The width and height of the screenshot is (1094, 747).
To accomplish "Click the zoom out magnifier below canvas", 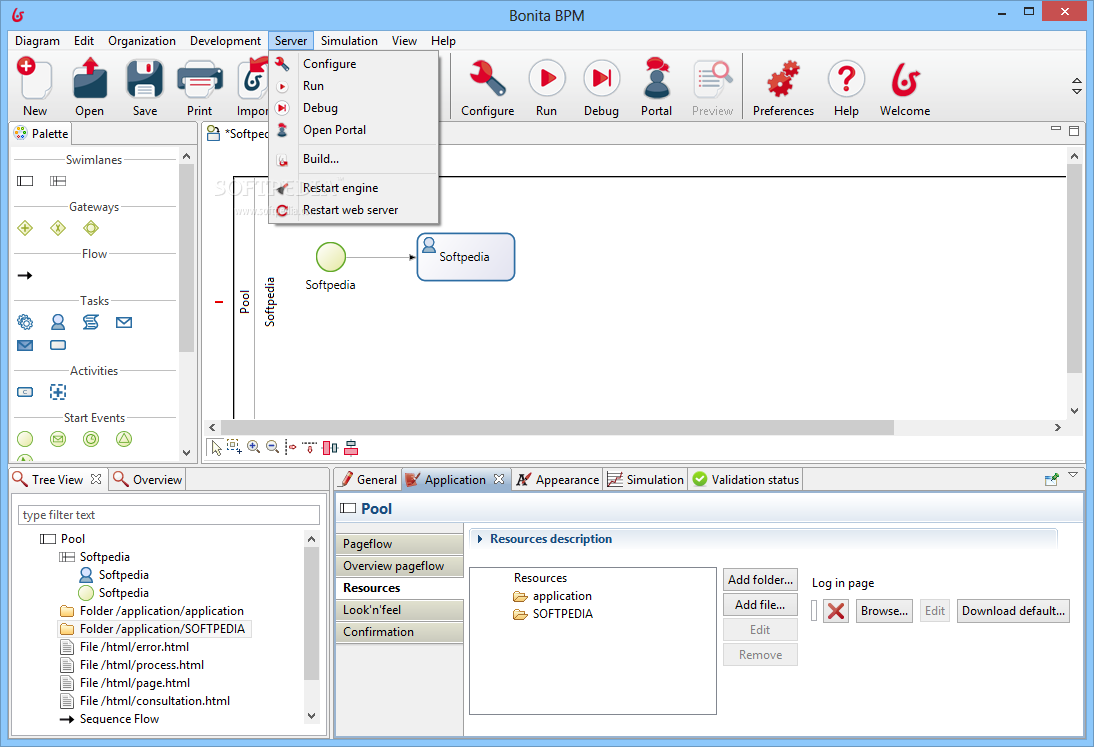I will click(273, 447).
